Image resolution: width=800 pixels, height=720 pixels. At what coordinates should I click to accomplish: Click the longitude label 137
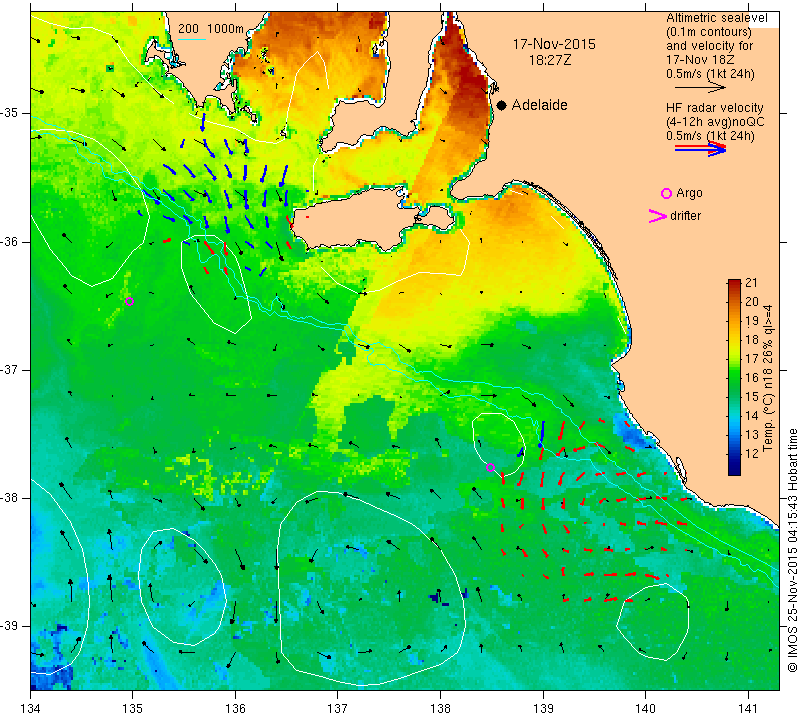tap(338, 708)
